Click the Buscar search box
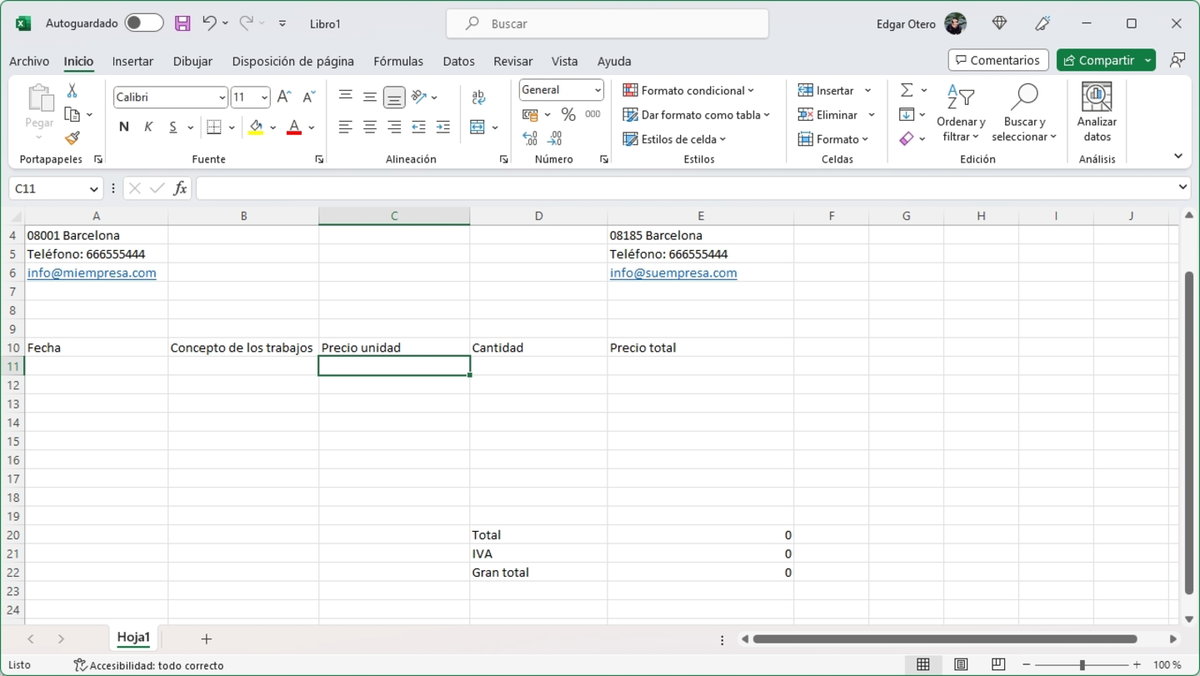Viewport: 1200px width, 676px height. (x=607, y=23)
